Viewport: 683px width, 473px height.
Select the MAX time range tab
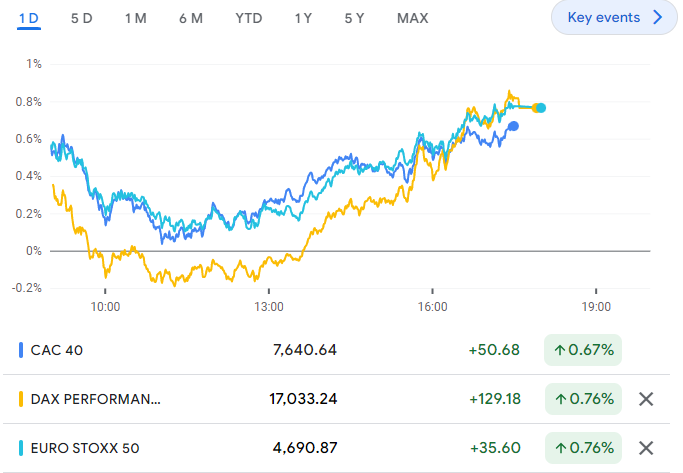click(x=413, y=18)
